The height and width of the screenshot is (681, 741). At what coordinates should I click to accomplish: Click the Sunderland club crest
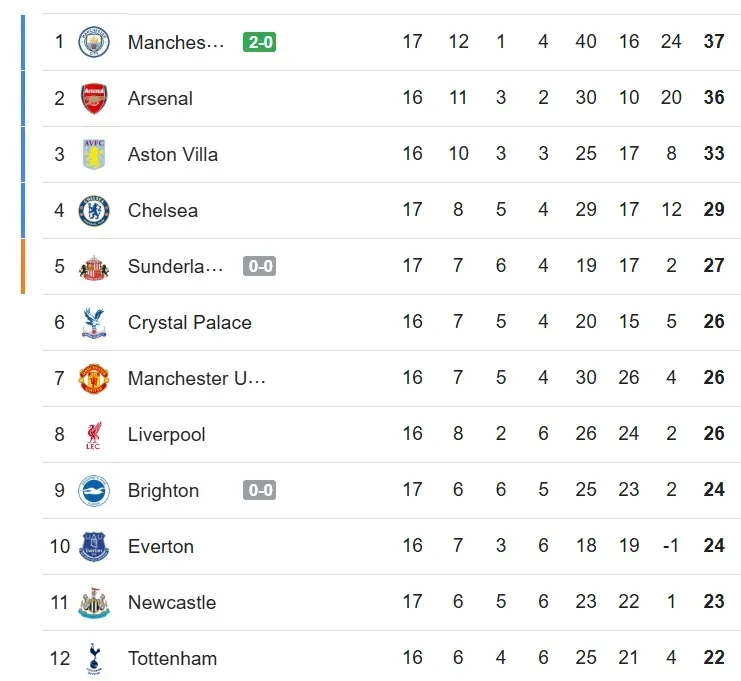(x=94, y=266)
